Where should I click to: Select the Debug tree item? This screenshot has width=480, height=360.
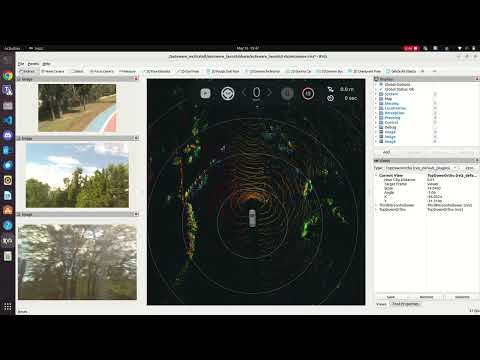click(390, 127)
